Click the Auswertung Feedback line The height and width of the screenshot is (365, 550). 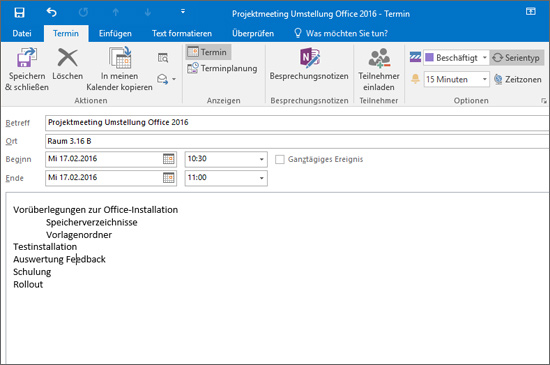pyautogui.click(x=59, y=259)
